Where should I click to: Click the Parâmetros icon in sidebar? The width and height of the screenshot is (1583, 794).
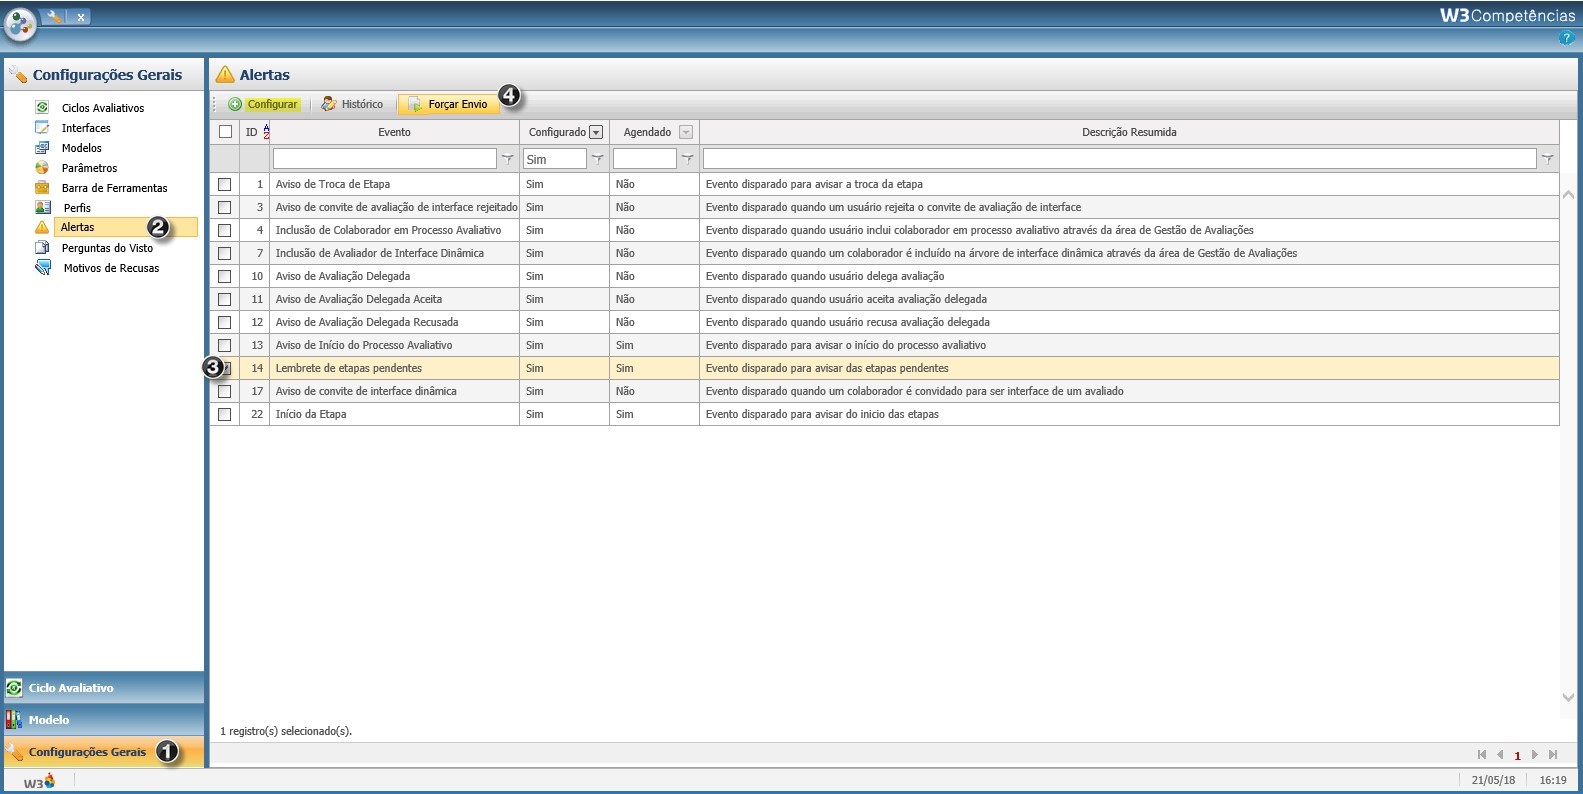click(42, 167)
